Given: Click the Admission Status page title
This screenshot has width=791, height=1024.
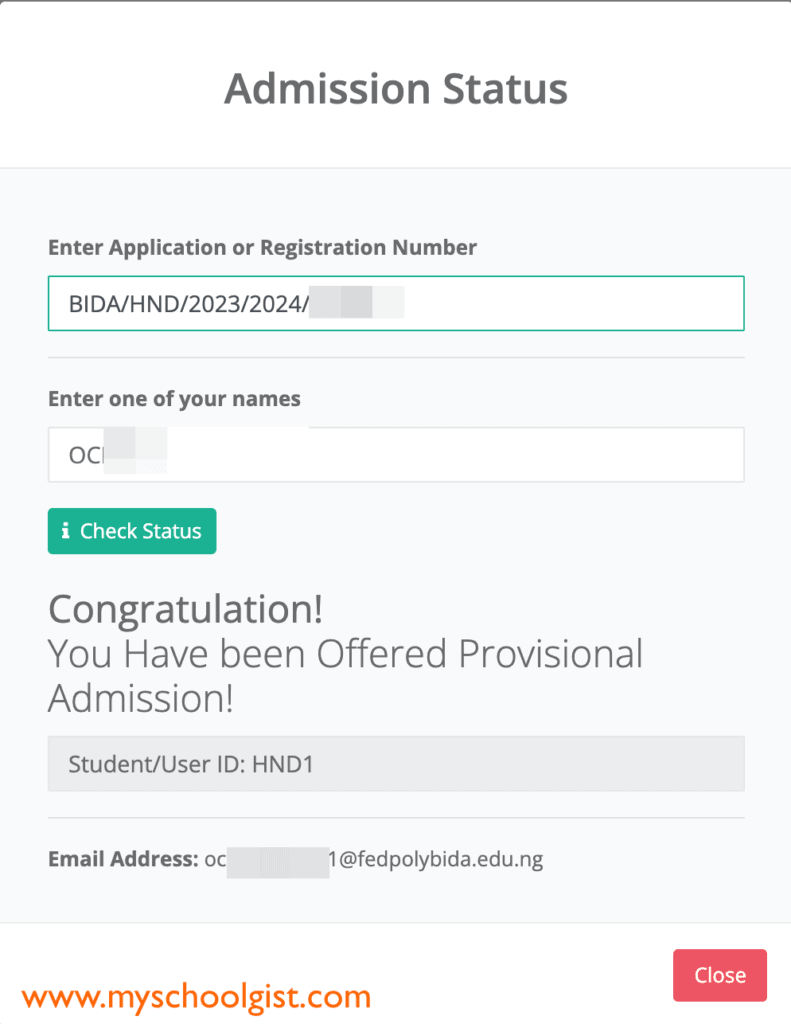Looking at the screenshot, I should (395, 89).
